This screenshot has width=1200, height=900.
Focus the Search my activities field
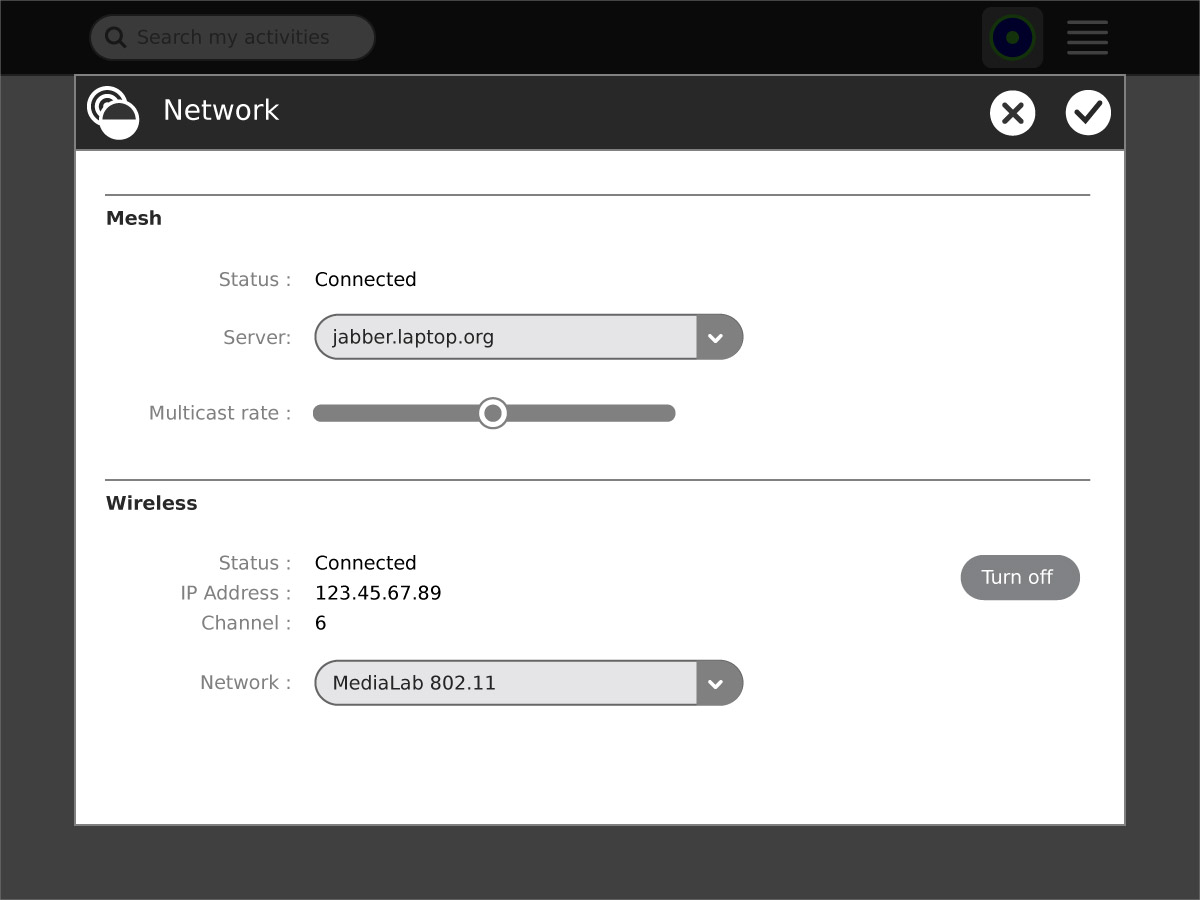(240, 38)
